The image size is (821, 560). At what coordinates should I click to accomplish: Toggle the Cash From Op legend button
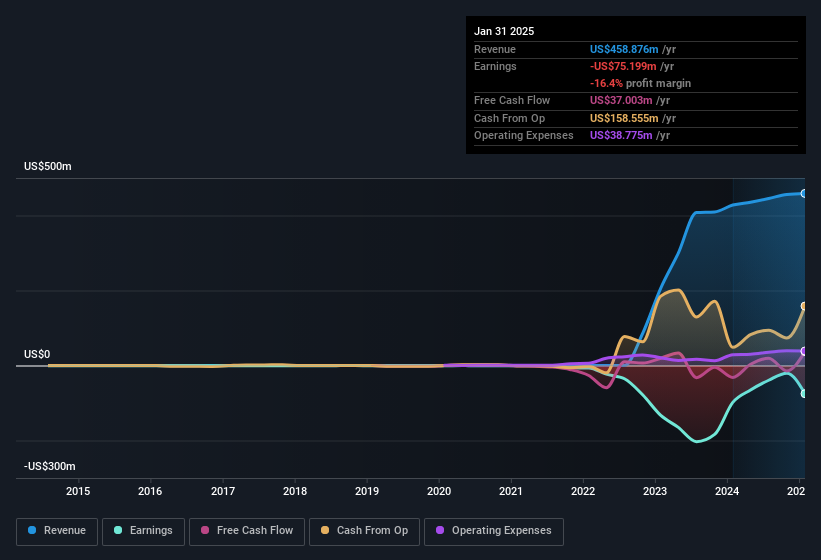click(x=364, y=531)
